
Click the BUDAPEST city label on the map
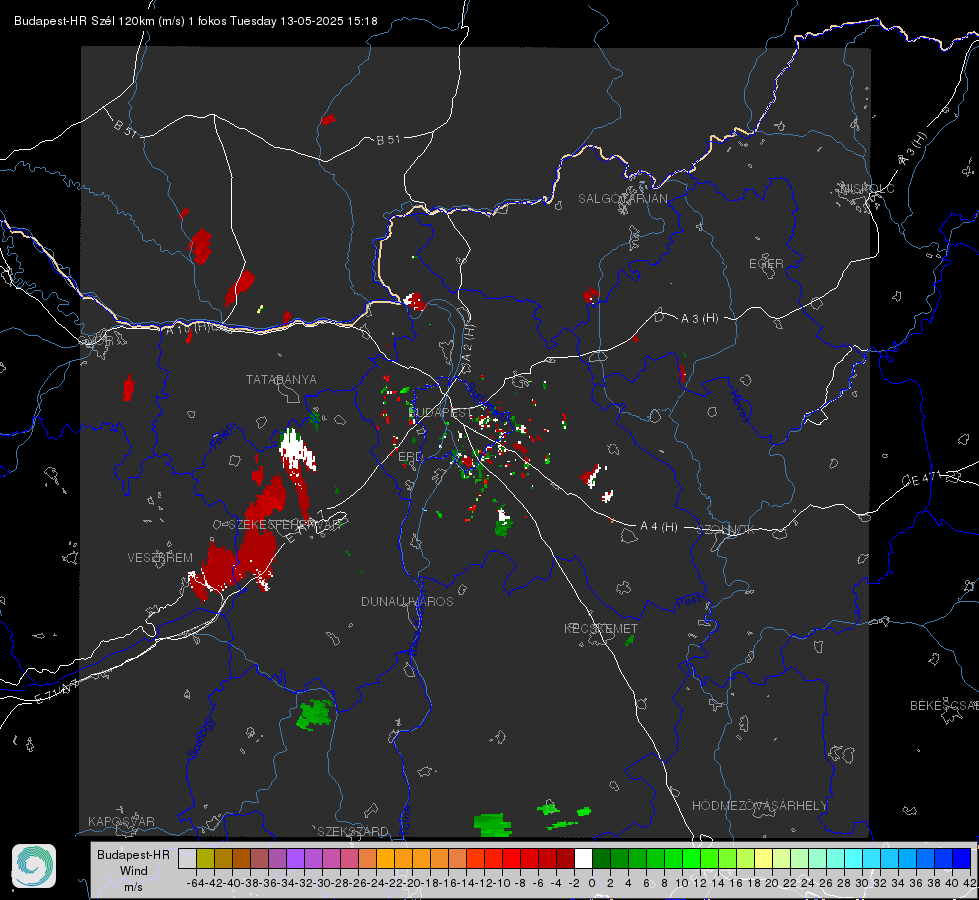(x=441, y=412)
